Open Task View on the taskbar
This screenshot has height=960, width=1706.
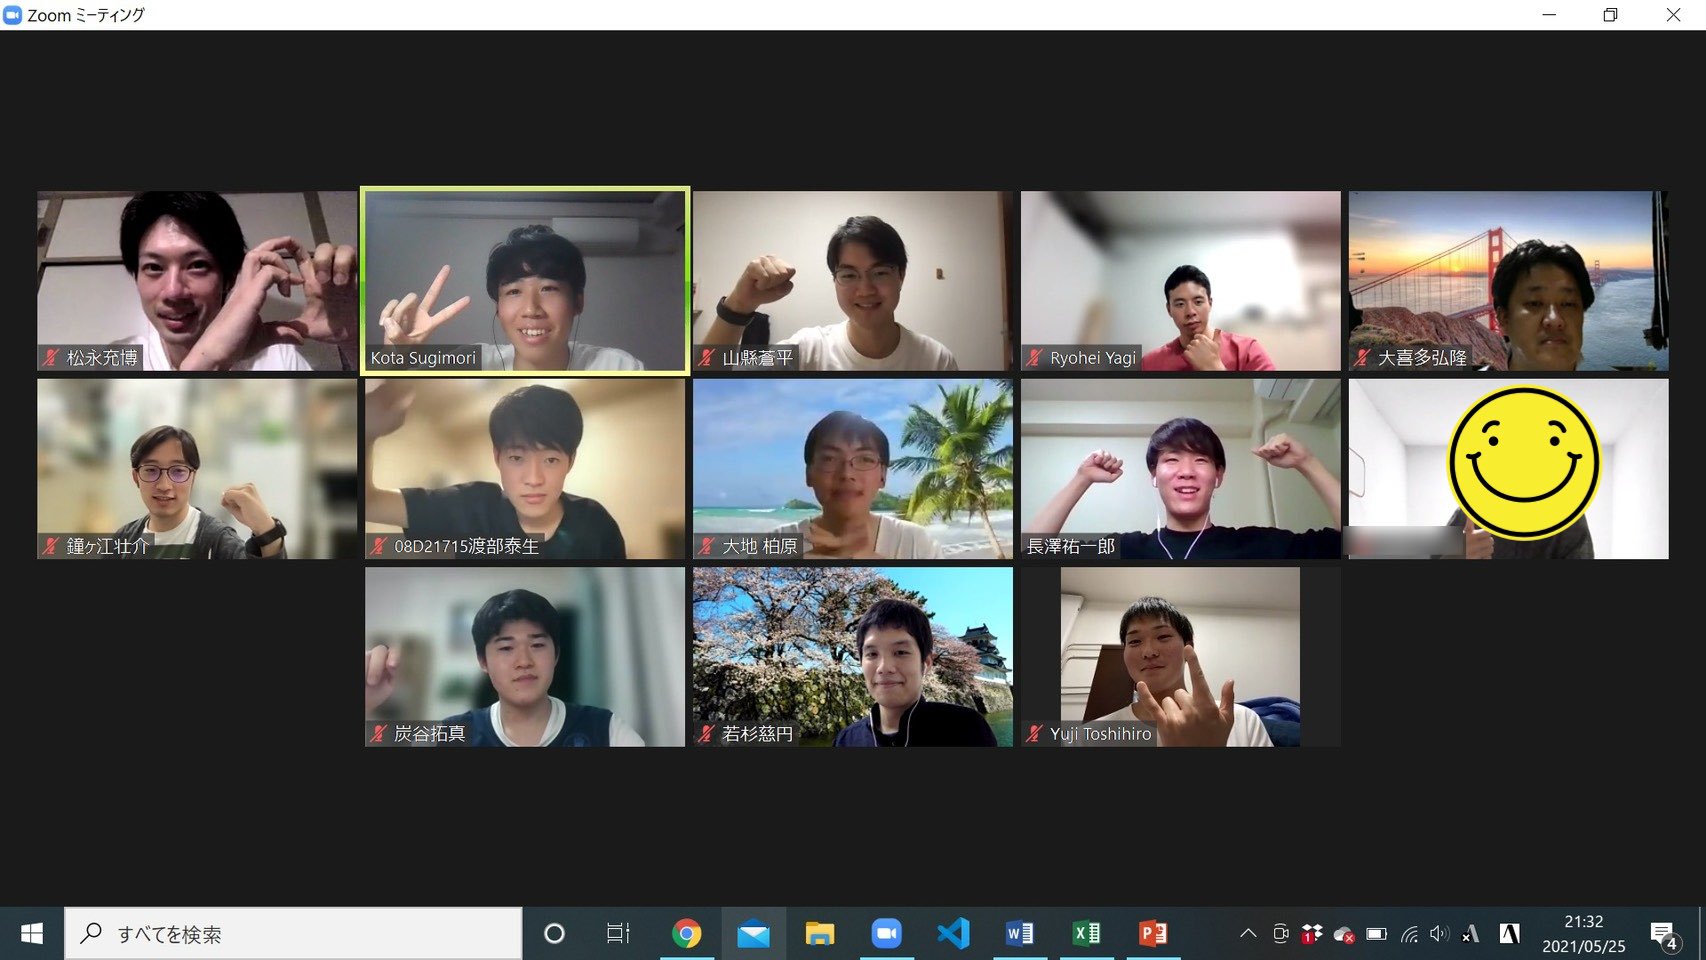coord(618,934)
